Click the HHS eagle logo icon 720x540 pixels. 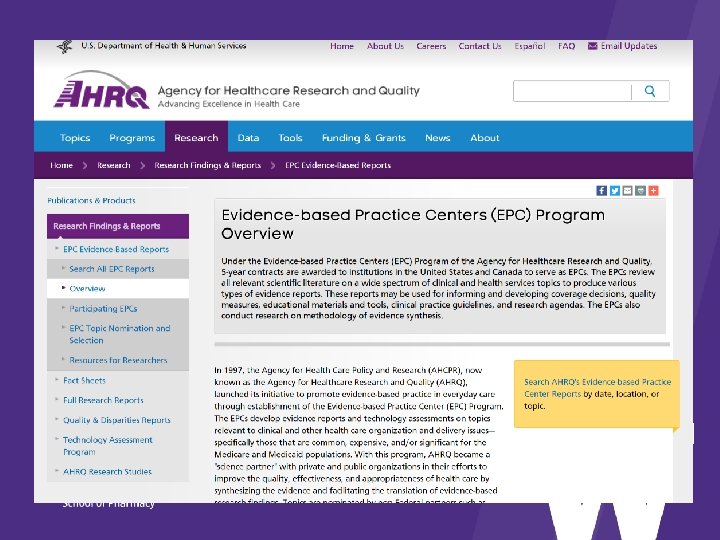[64, 46]
